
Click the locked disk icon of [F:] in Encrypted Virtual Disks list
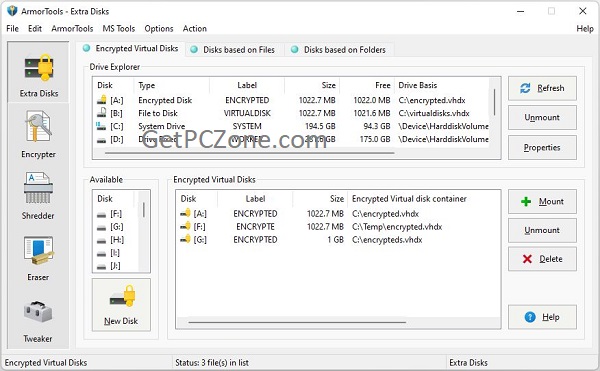pyautogui.click(x=185, y=226)
